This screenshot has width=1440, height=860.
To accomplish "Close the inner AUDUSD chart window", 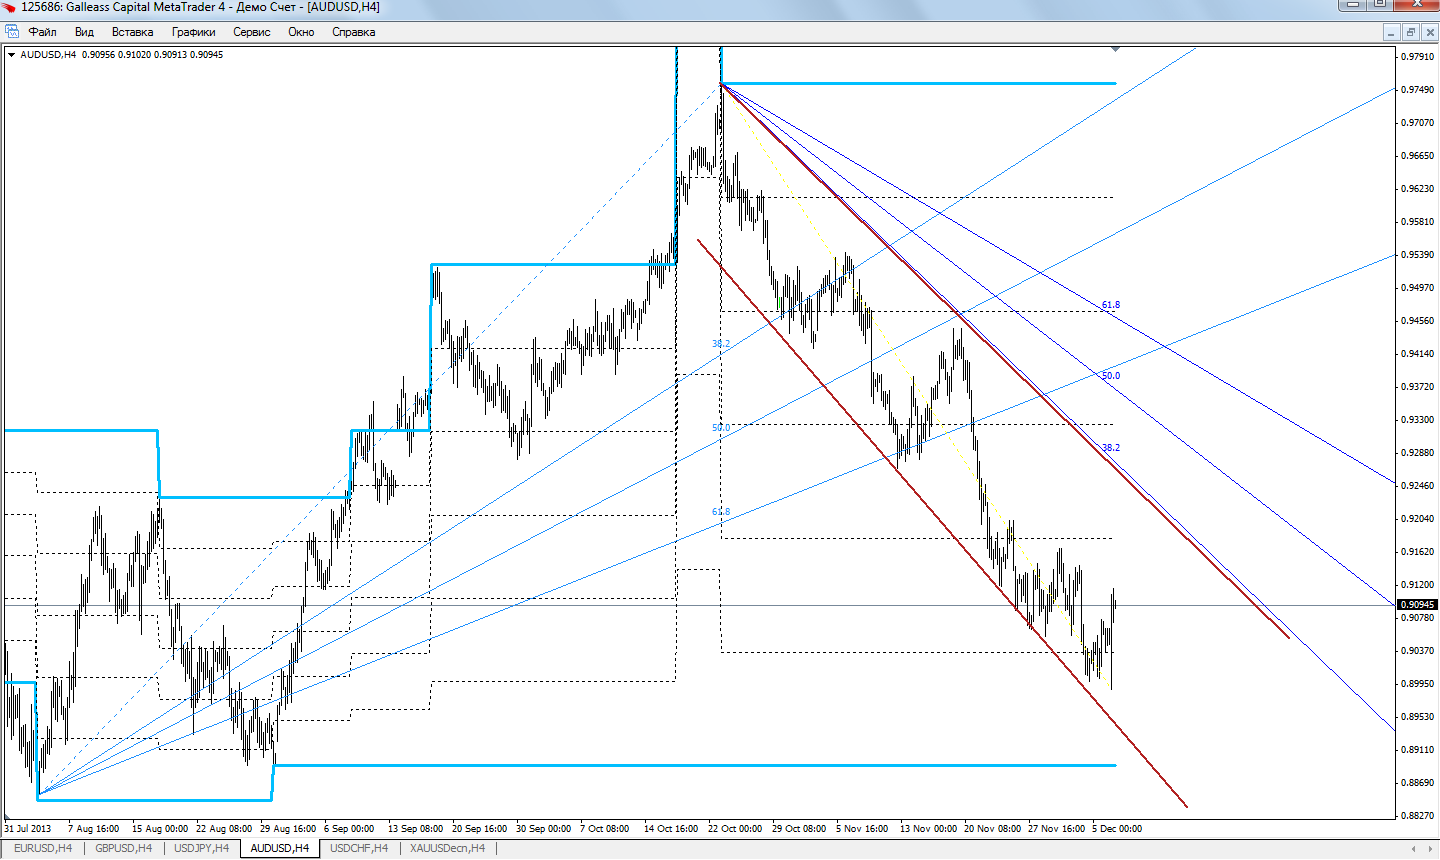I will [x=1429, y=32].
